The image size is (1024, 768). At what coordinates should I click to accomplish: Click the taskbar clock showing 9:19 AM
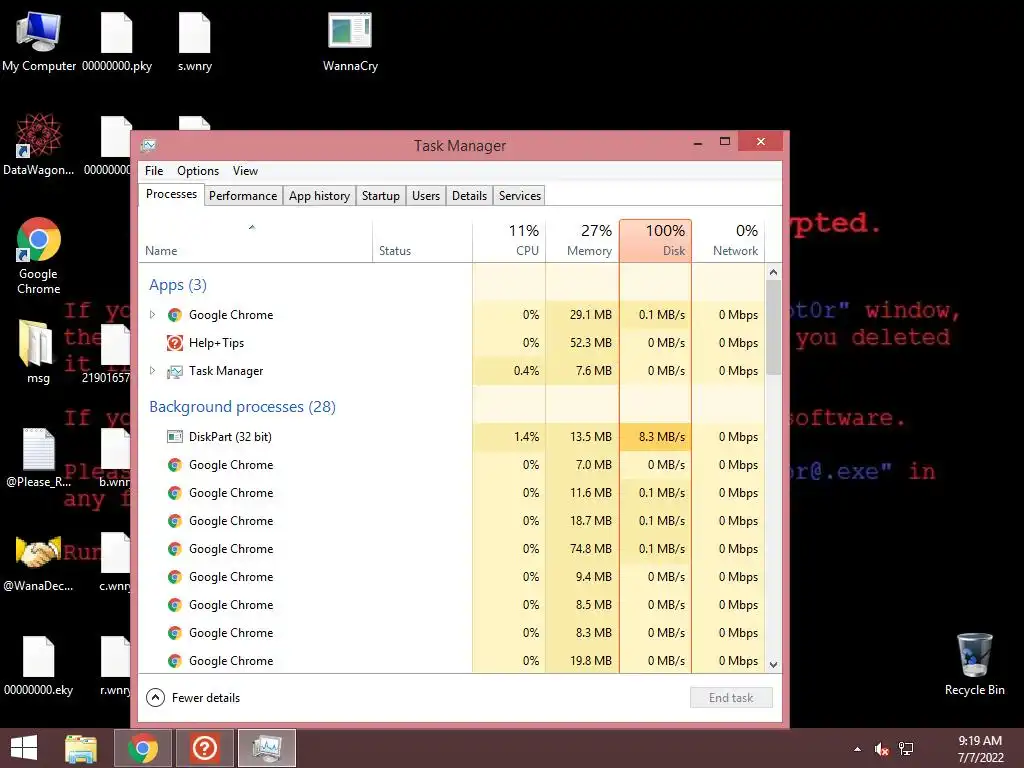point(980,749)
